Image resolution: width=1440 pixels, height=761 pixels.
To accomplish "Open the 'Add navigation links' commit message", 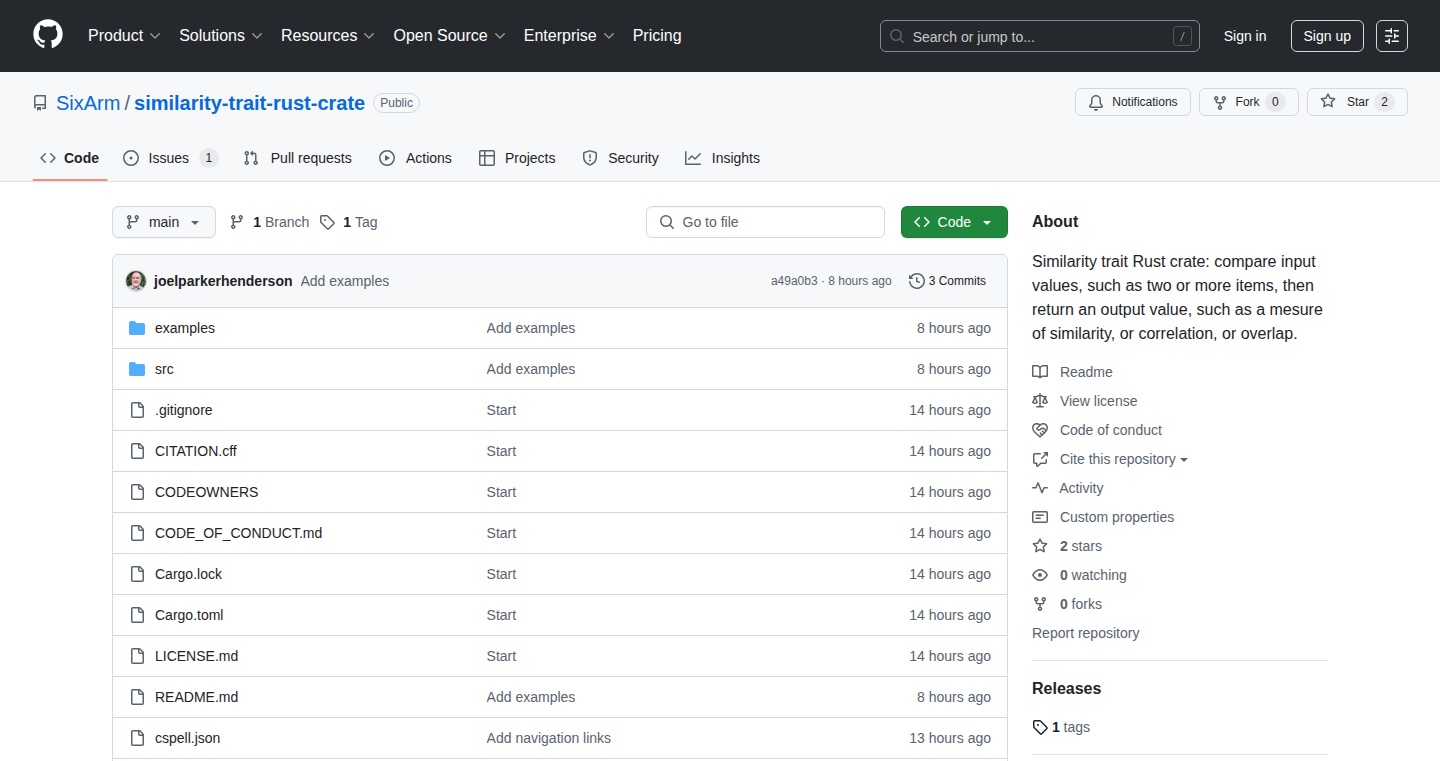I will coord(549,738).
